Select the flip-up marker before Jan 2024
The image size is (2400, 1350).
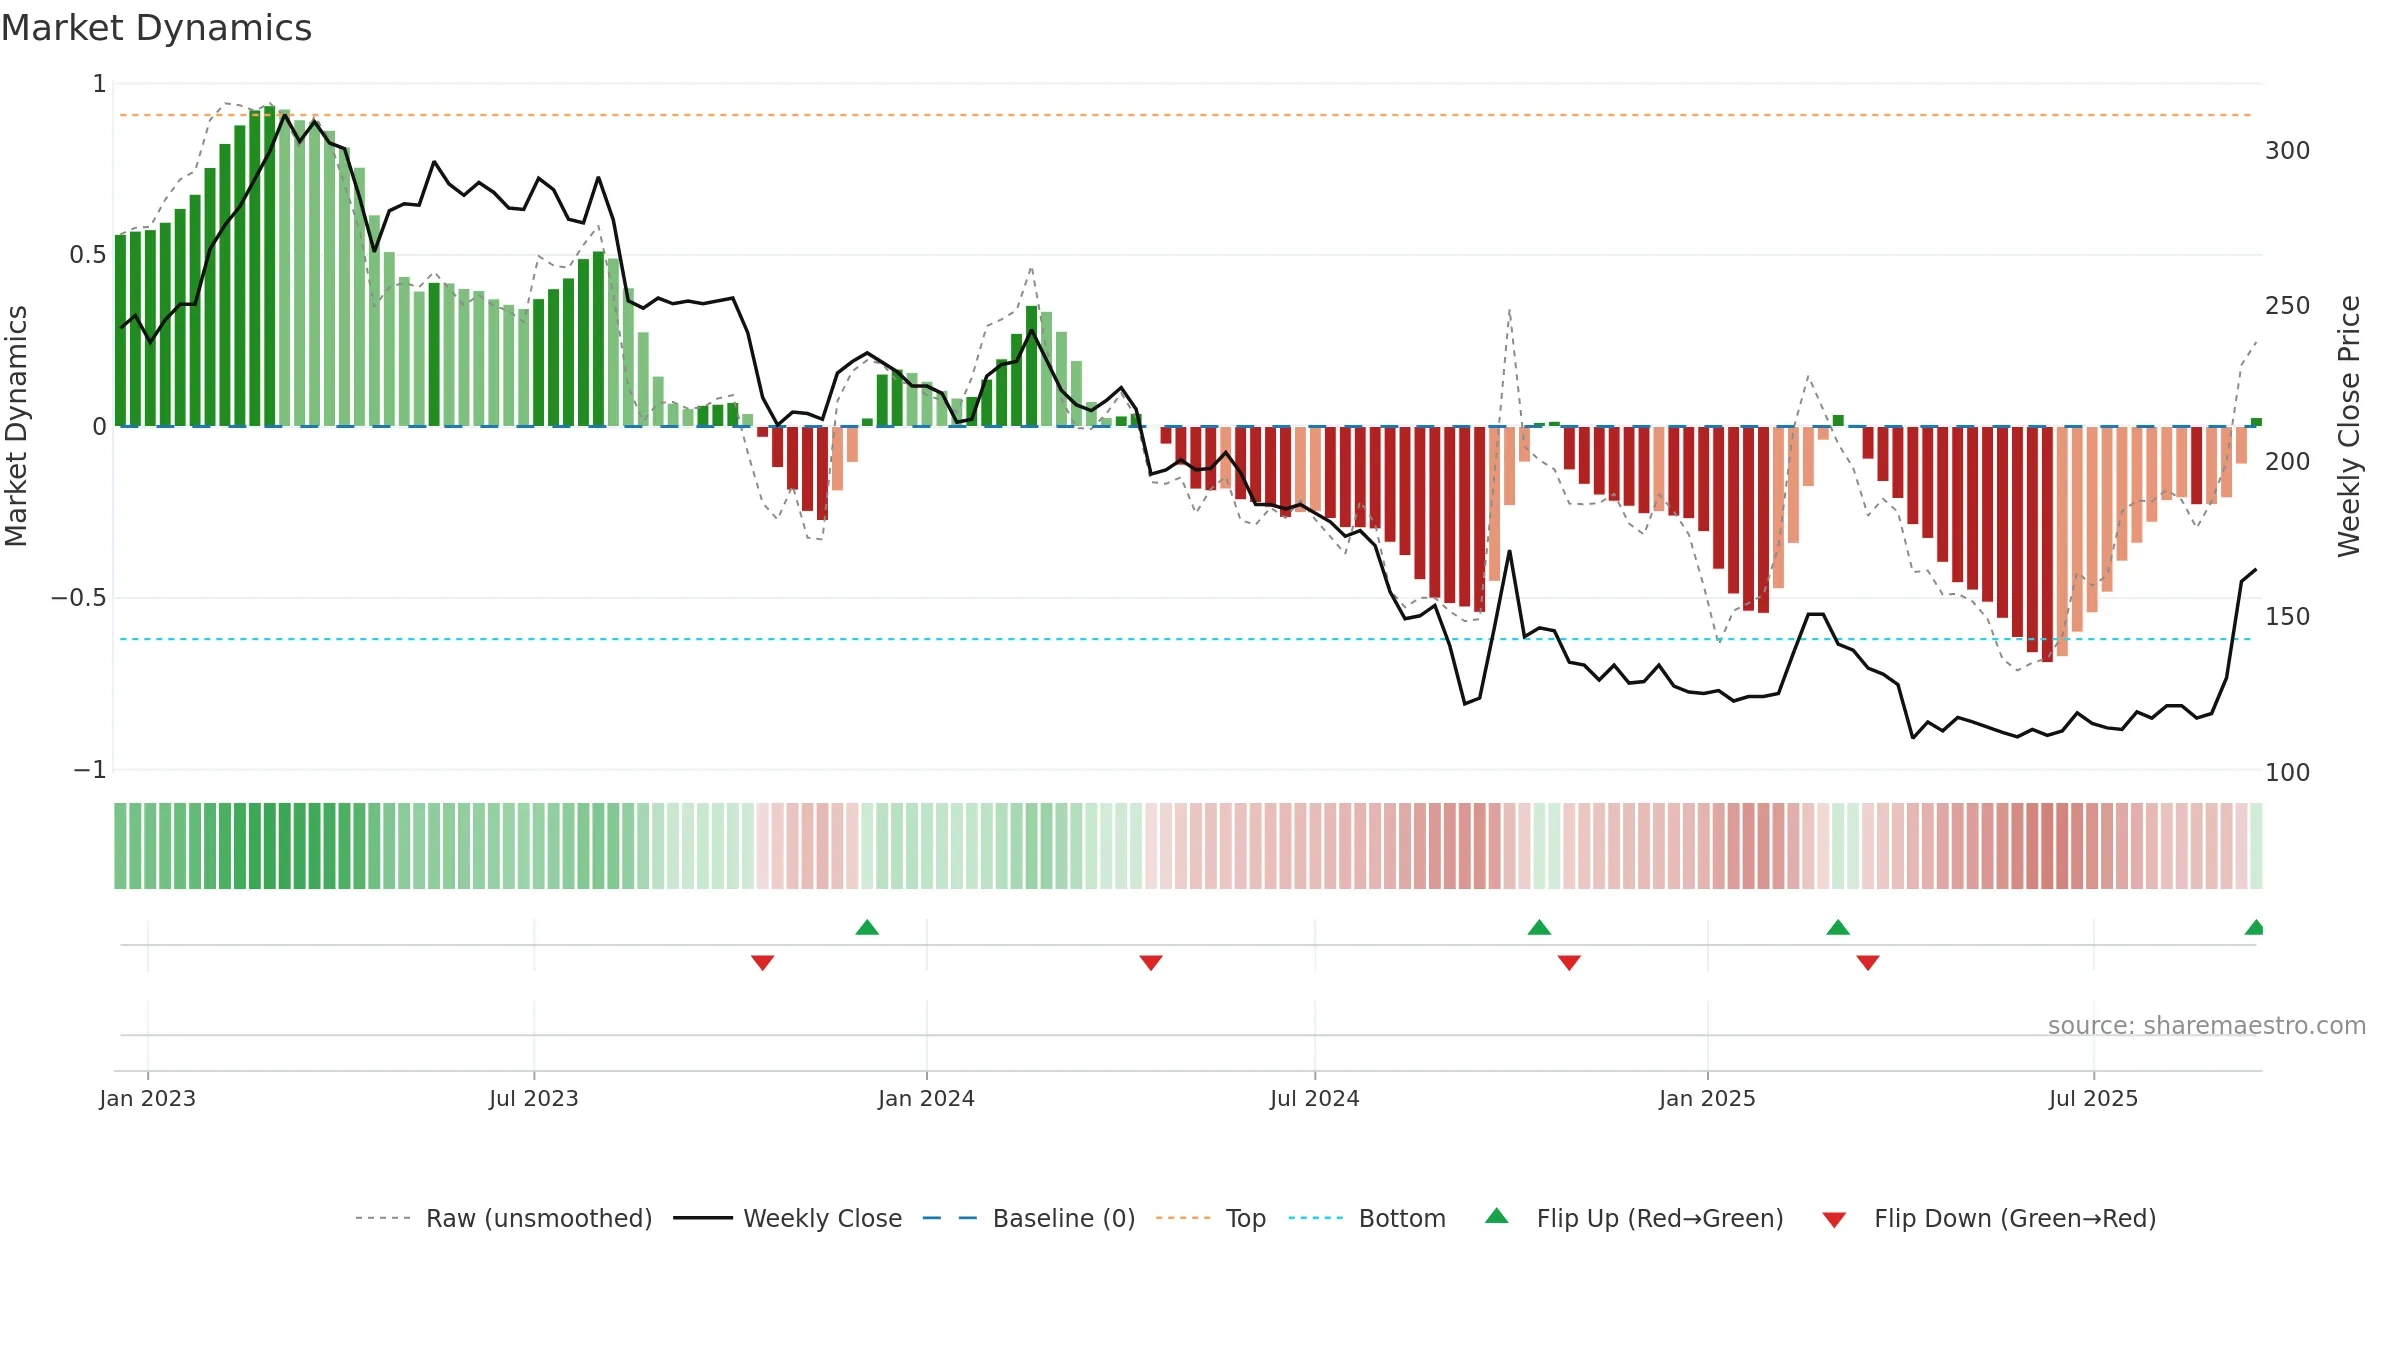coord(867,927)
